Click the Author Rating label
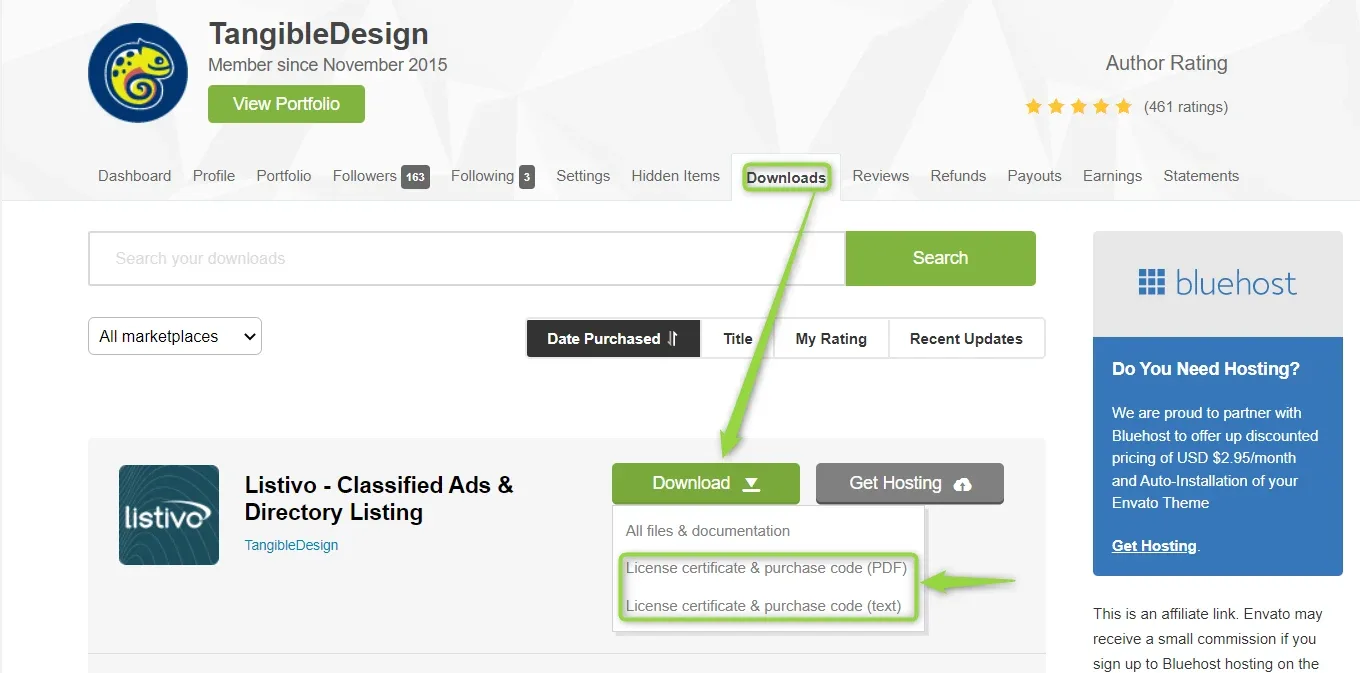1360x673 pixels. (1166, 63)
